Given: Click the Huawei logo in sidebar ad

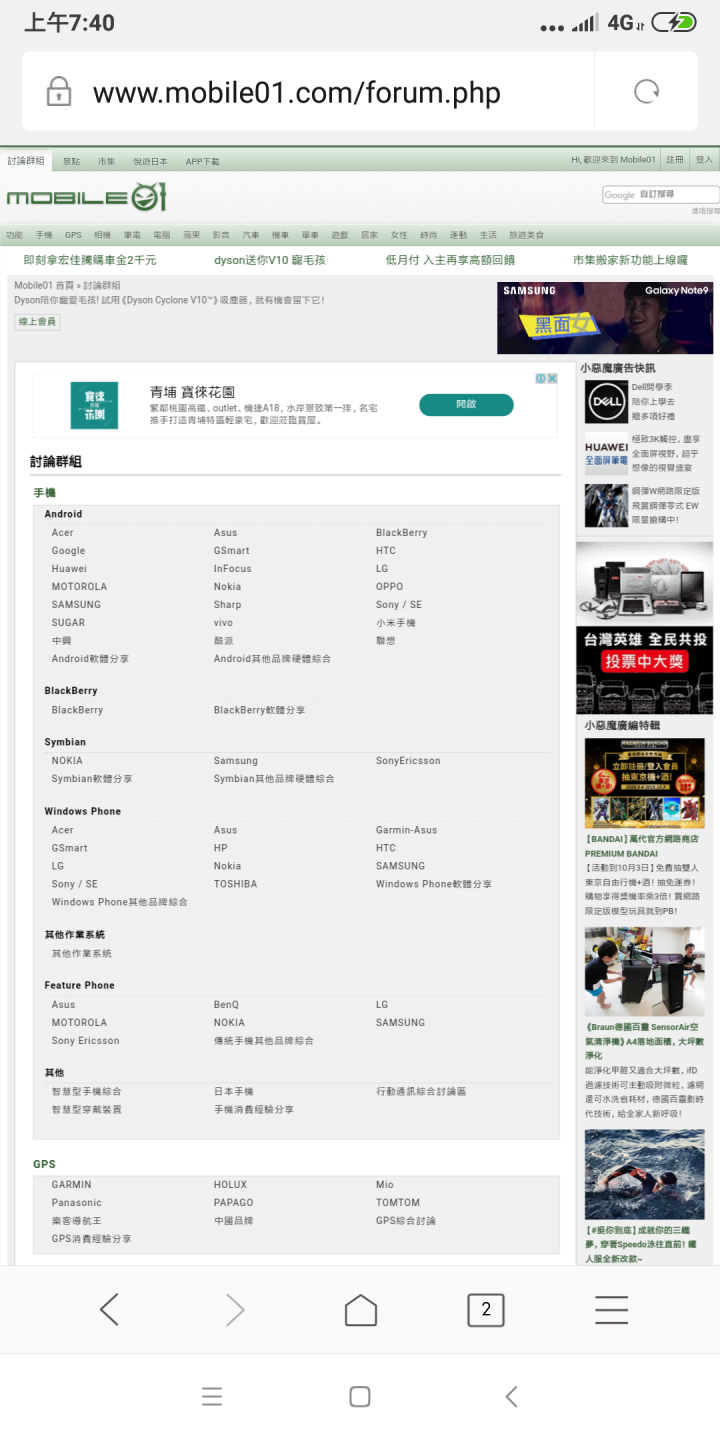Looking at the screenshot, I should [606, 453].
